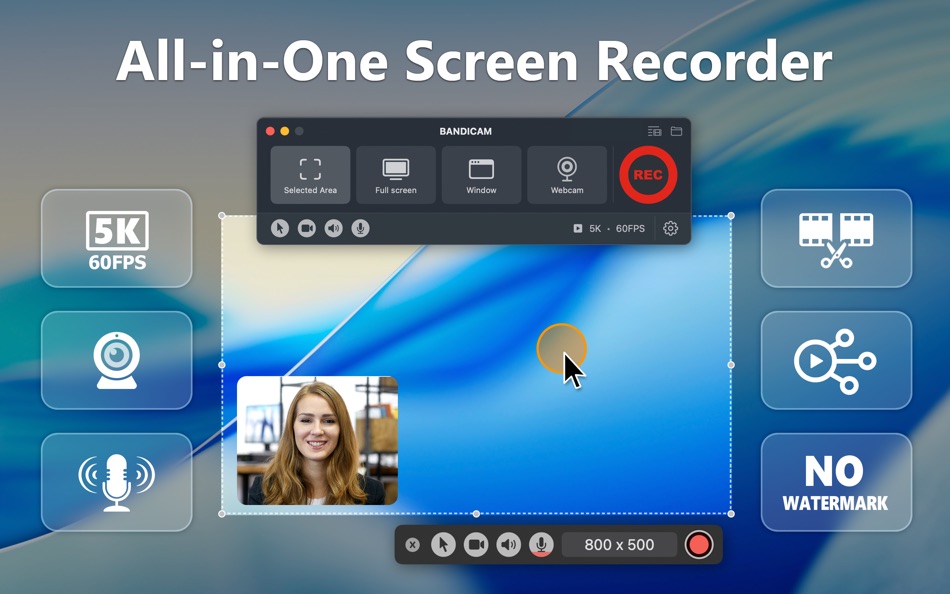Mute system sound in the floating bar
Viewport: 950px width, 594px height.
pyautogui.click(x=508, y=545)
